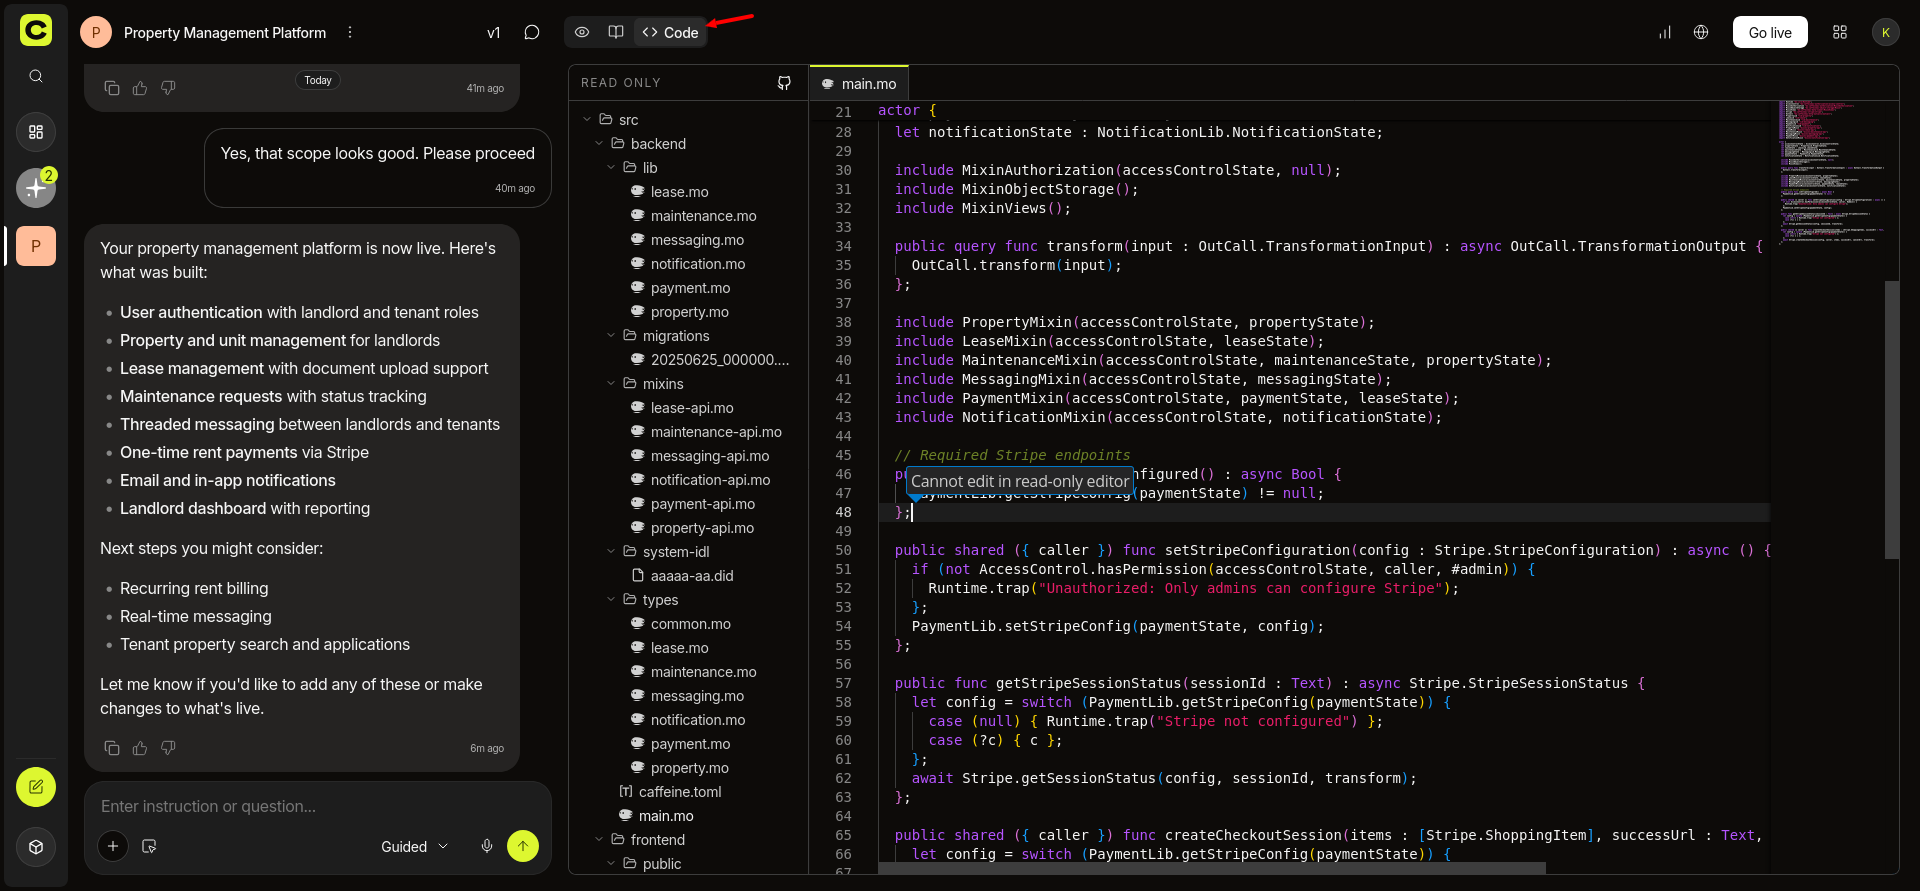Click the header P project avatar
1920x891 pixels.
click(96, 32)
